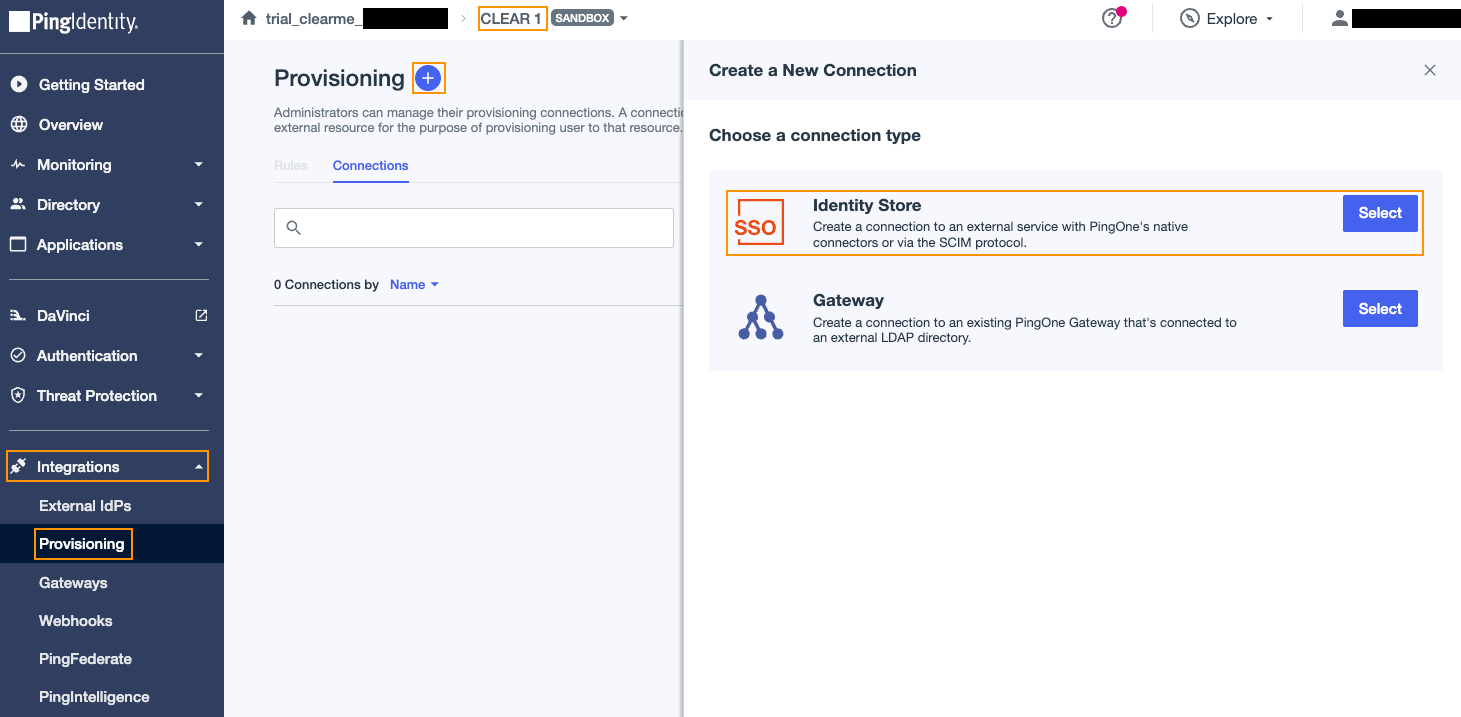The height and width of the screenshot is (717, 1461).
Task: Expand the Monitoring menu arrow
Action: tap(199, 165)
